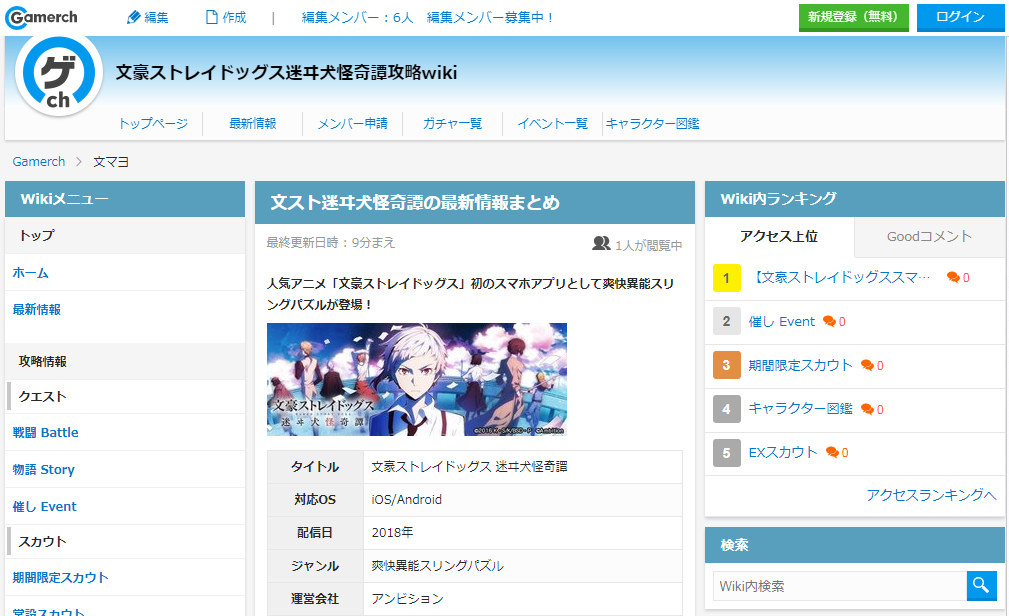1009x616 pixels.
Task: Click the Wiki内検索 input field
Action: tap(840, 586)
